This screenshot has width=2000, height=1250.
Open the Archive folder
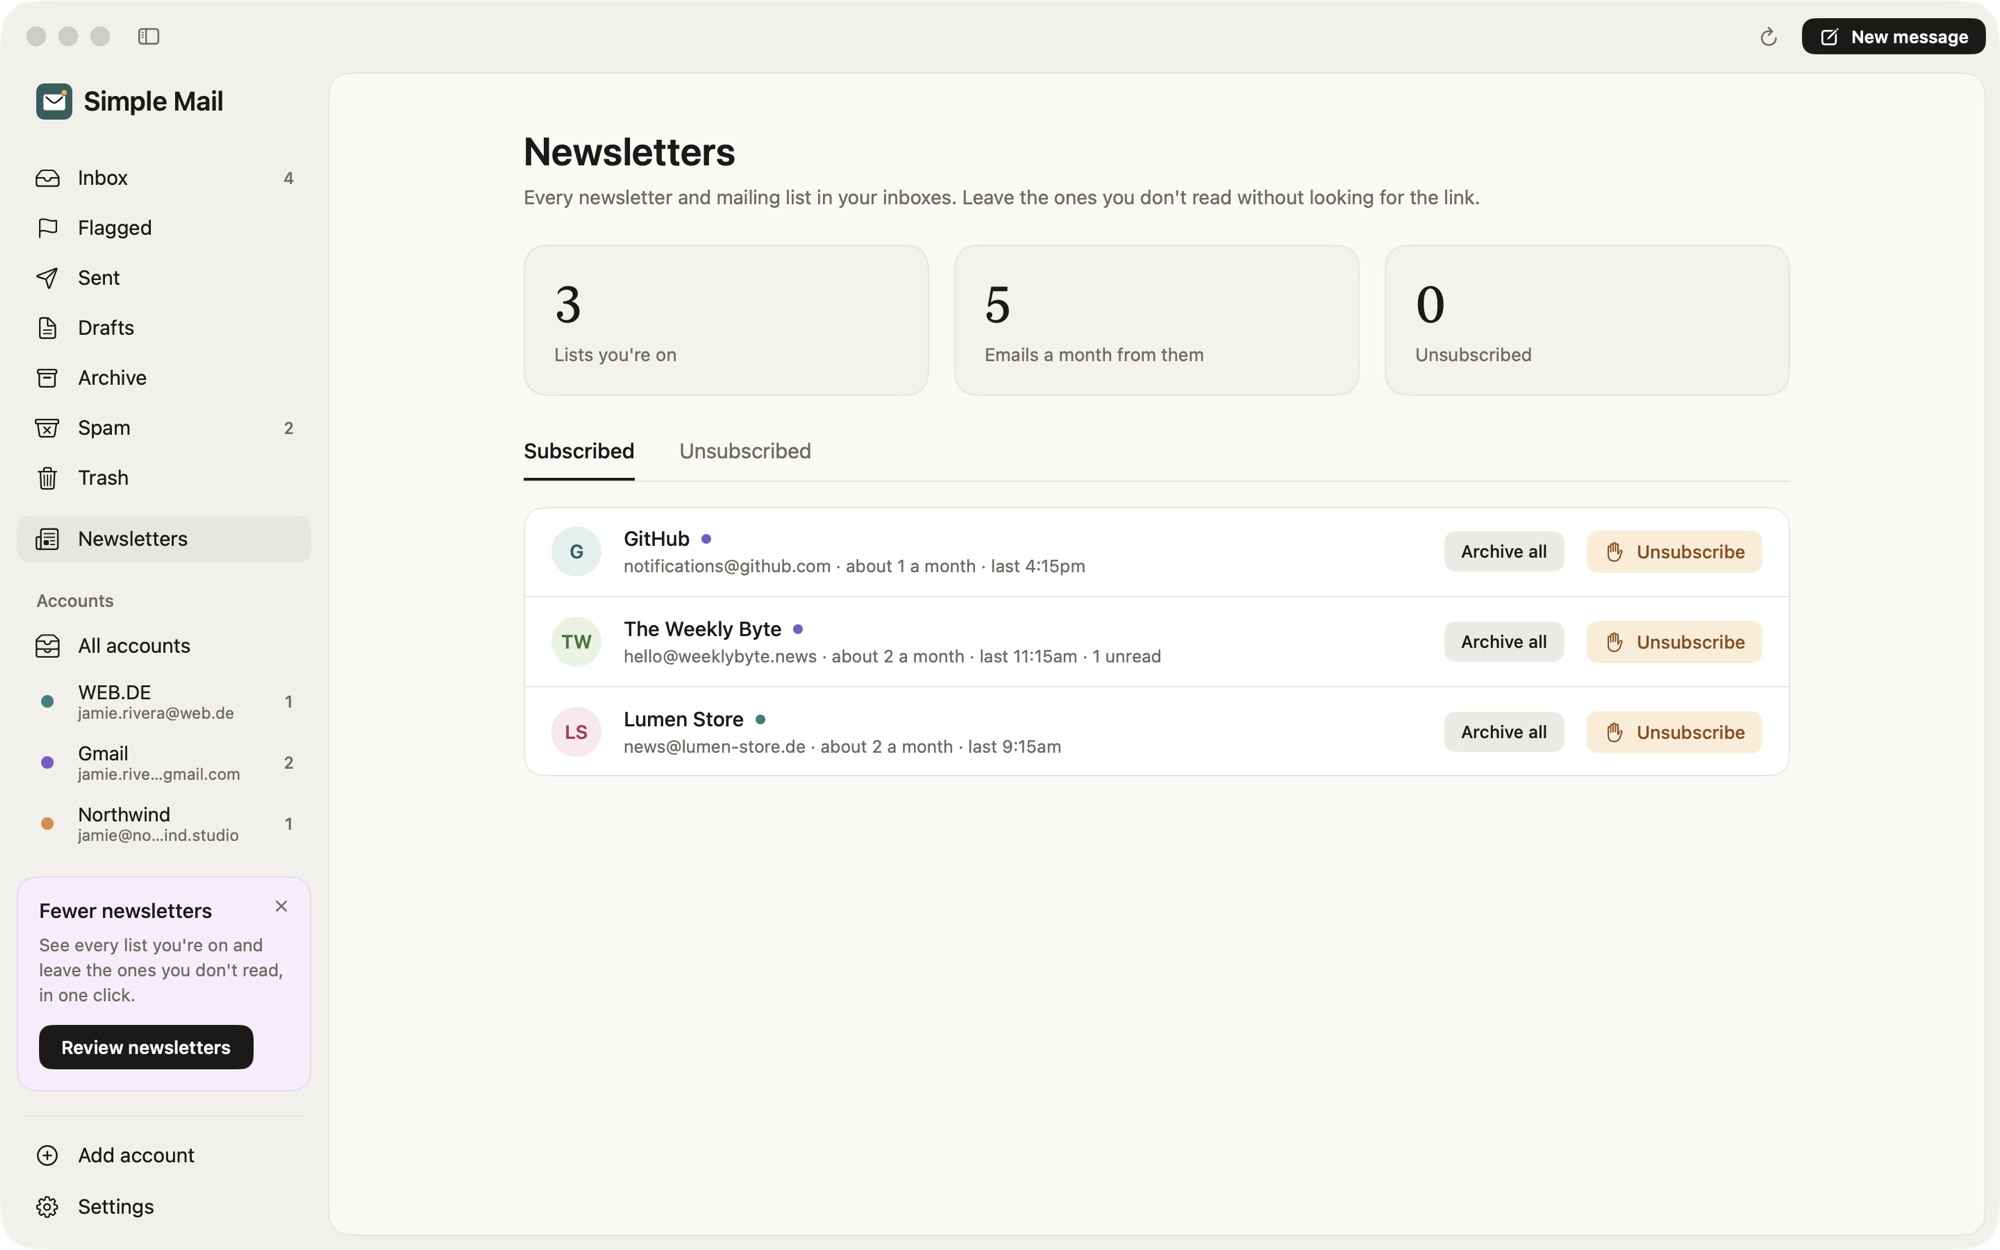164,378
